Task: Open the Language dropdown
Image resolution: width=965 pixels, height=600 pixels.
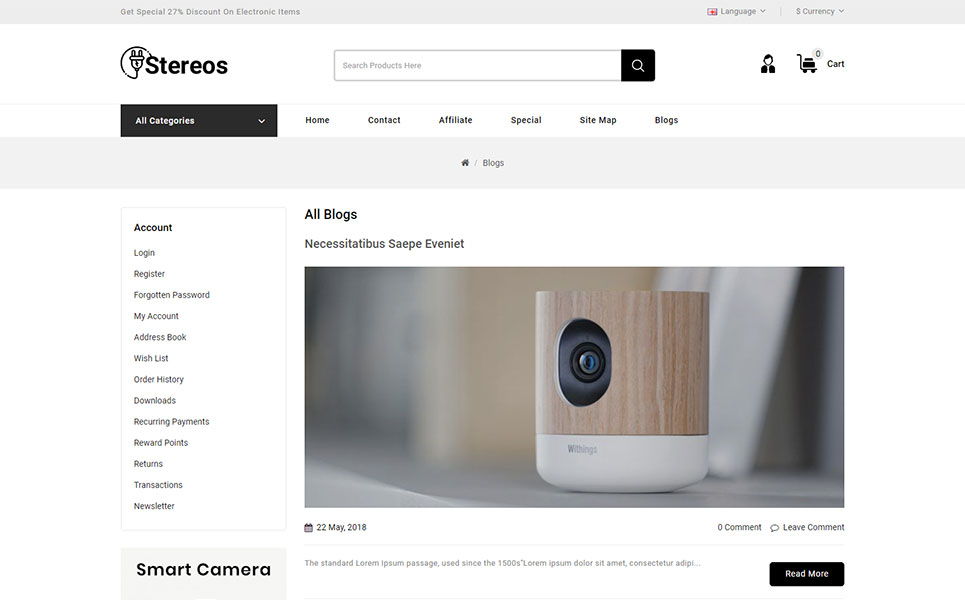Action: click(737, 11)
